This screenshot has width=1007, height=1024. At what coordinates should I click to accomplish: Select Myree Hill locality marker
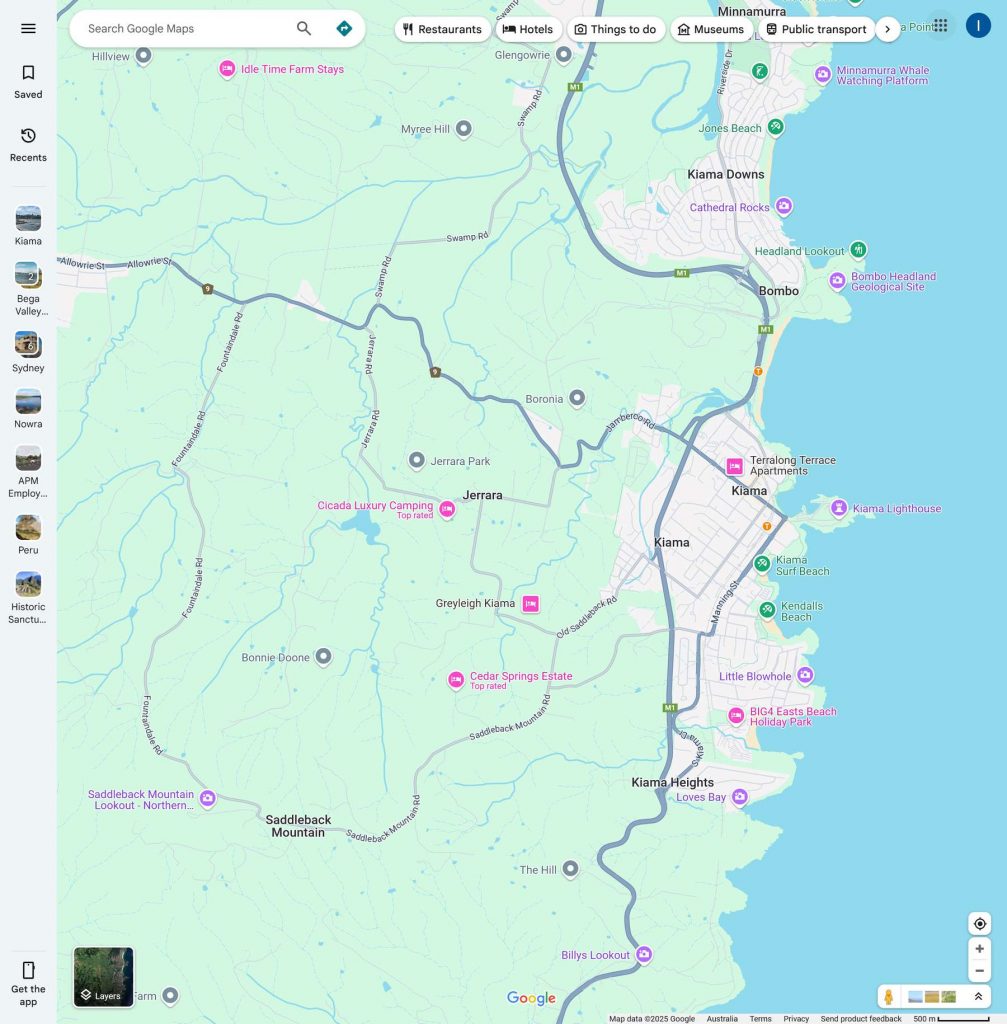click(x=464, y=128)
